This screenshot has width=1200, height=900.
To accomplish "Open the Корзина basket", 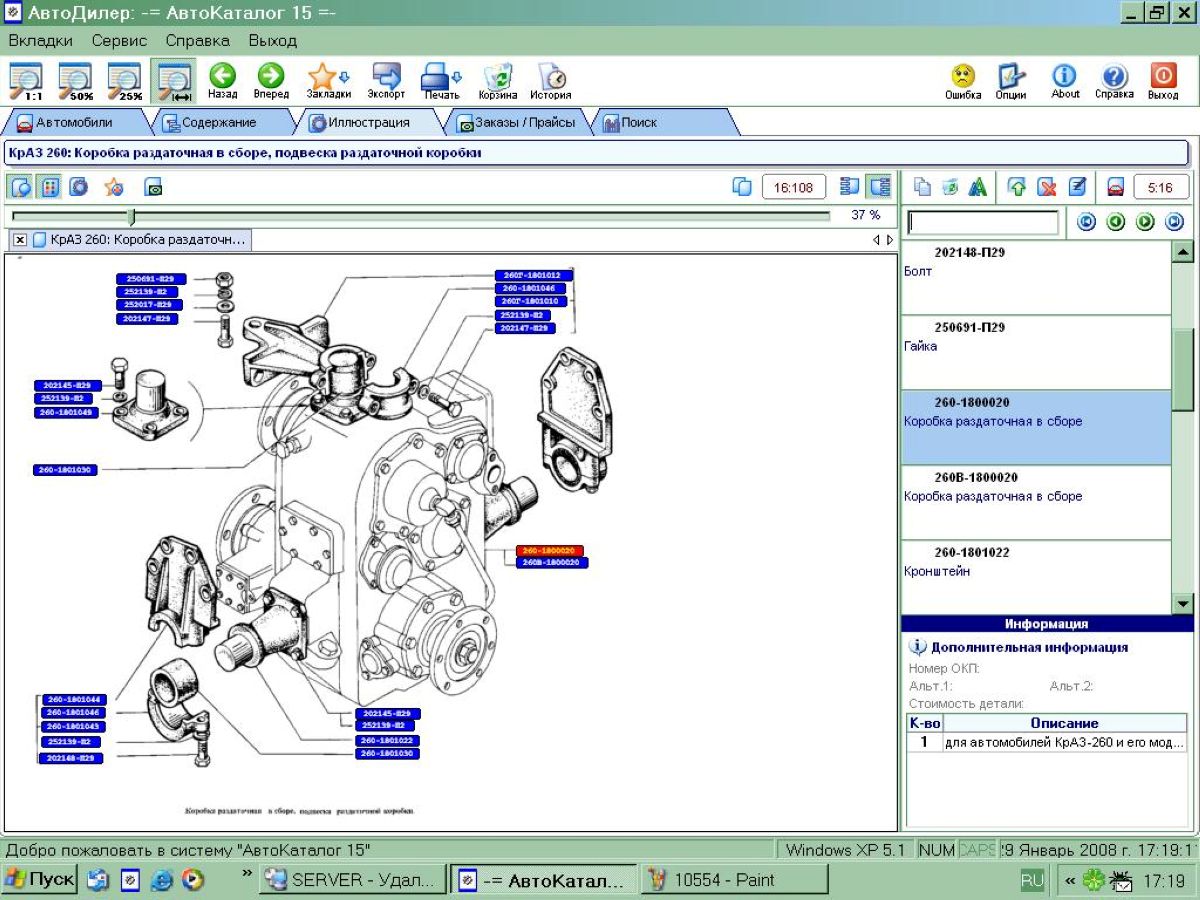I will [498, 81].
